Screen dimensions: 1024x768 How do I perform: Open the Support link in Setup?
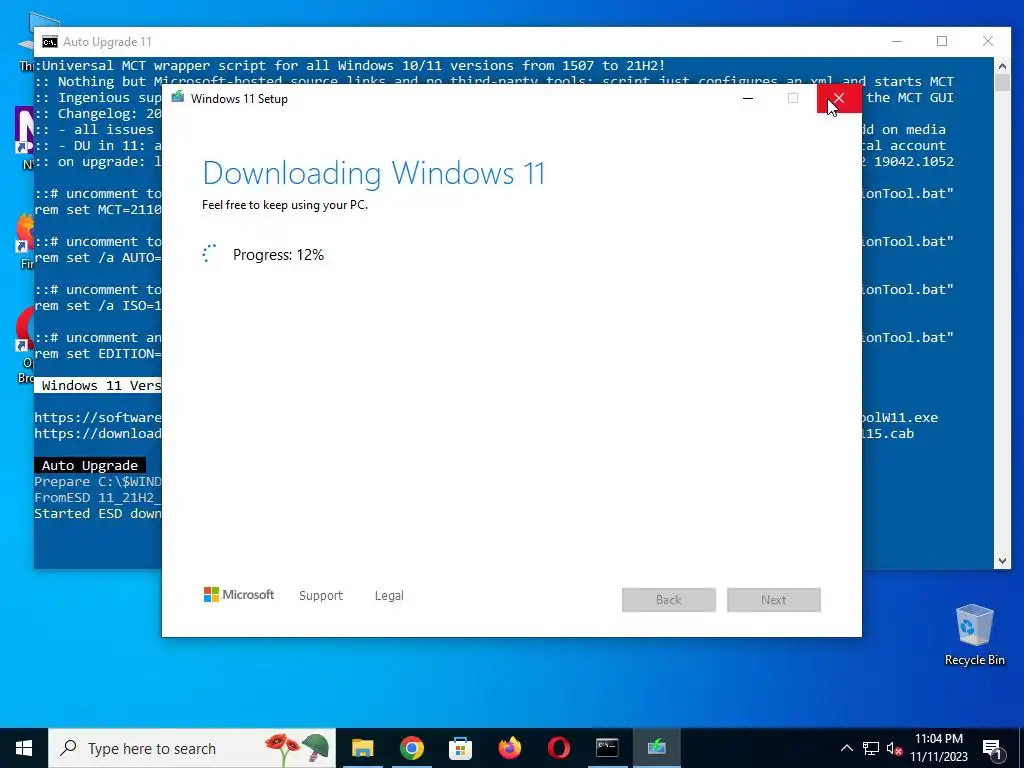click(321, 596)
